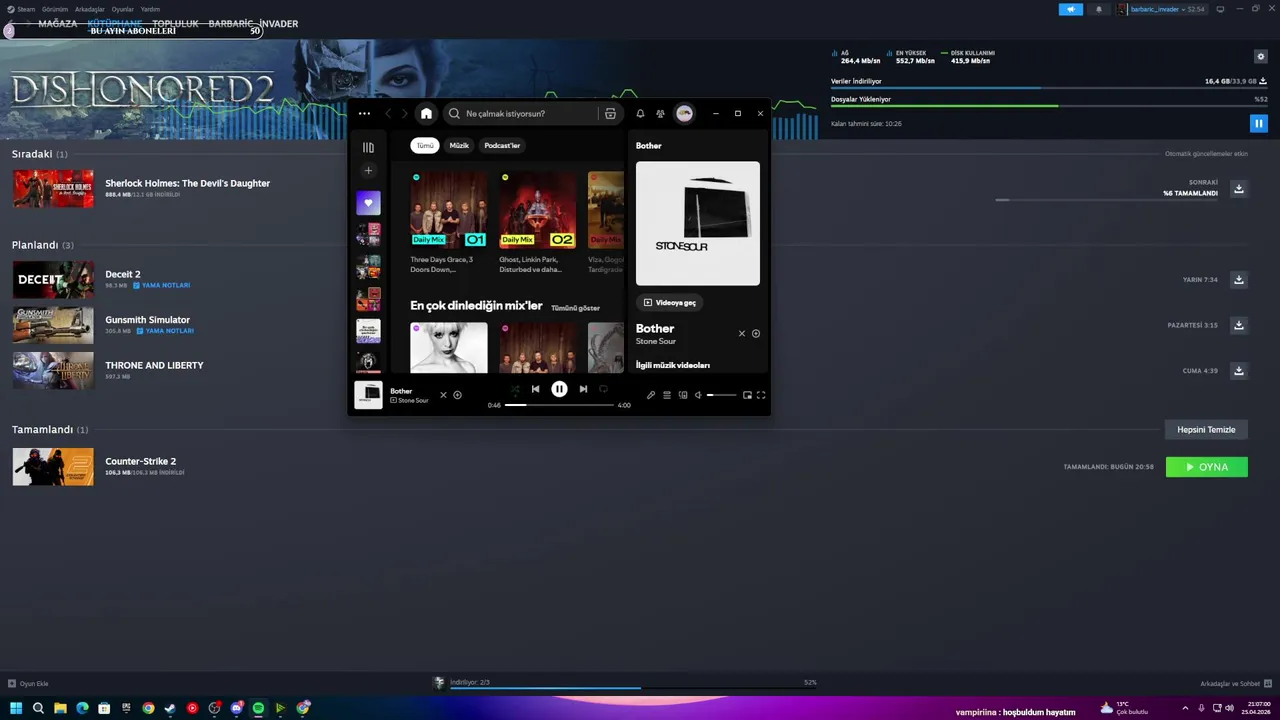
Task: Open the lyrics microphone icon in Spotify
Action: (651, 395)
